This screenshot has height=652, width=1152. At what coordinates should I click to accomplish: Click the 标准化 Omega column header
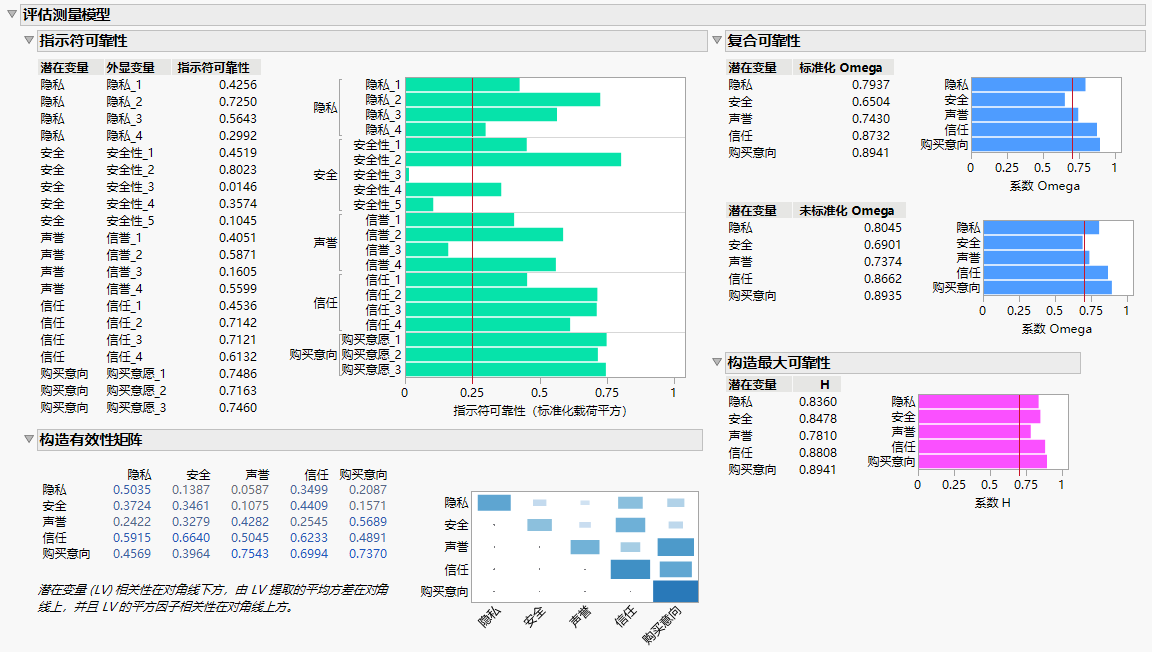[840, 68]
